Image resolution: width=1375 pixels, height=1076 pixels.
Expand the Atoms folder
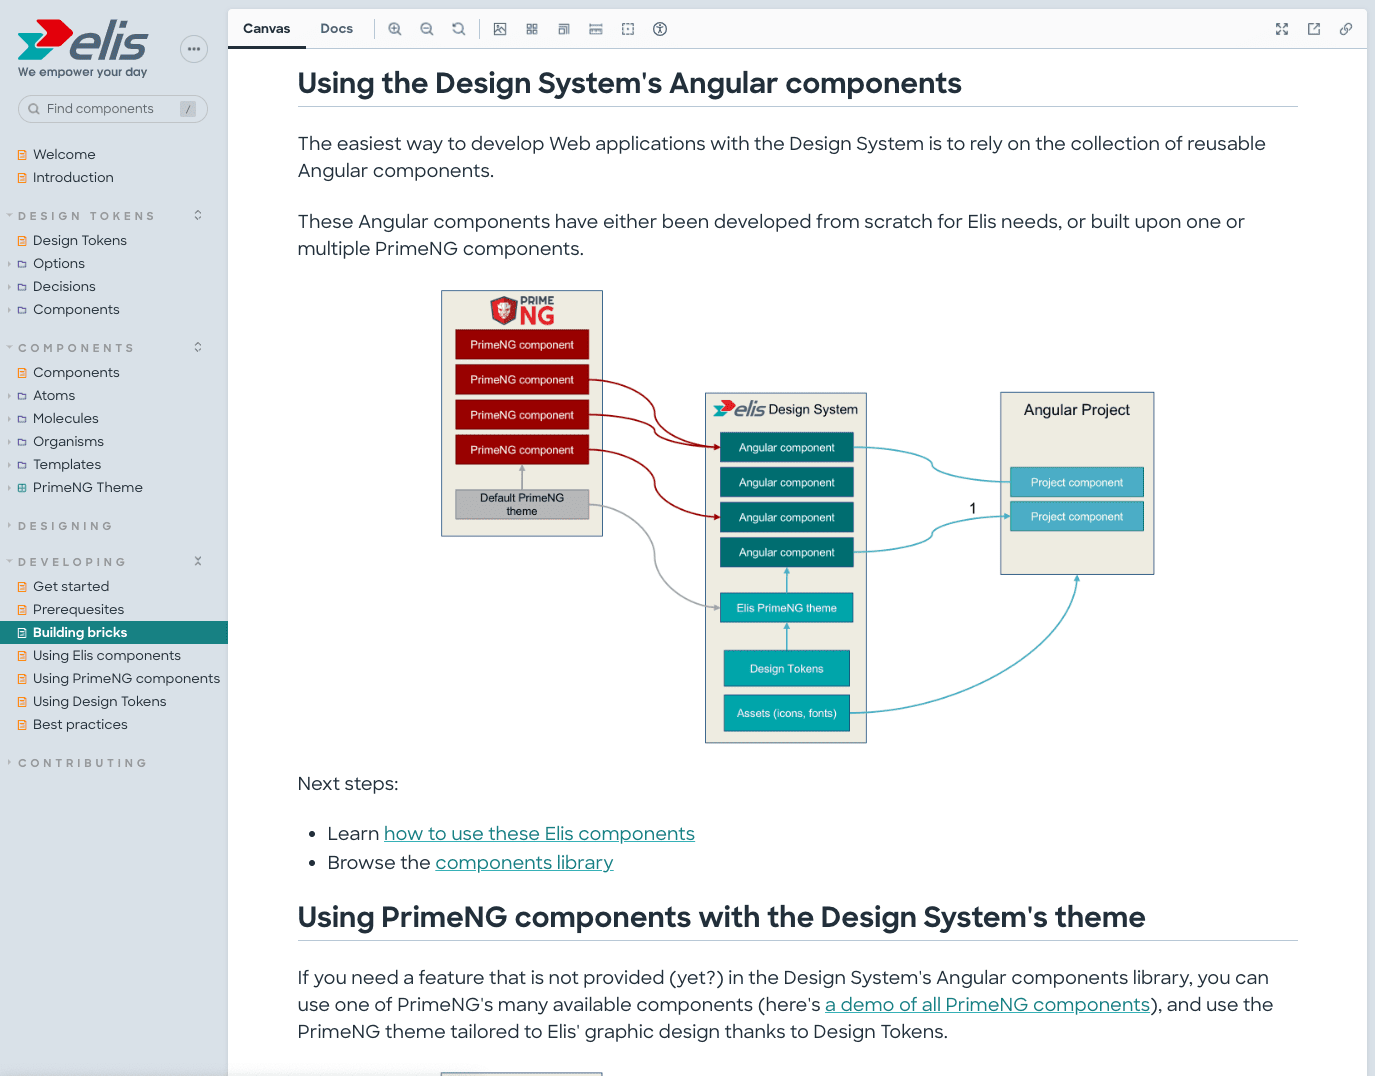54,396
